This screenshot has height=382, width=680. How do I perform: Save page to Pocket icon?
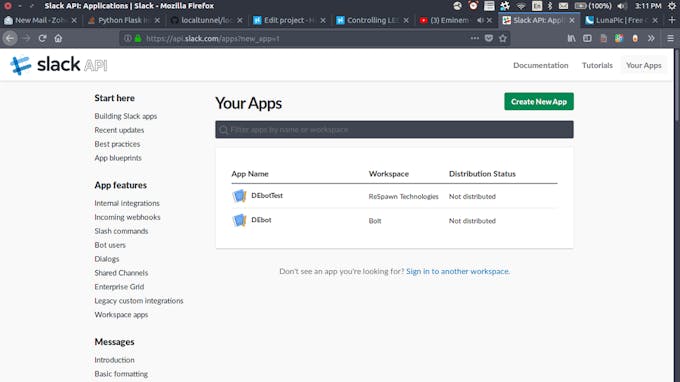(489, 38)
